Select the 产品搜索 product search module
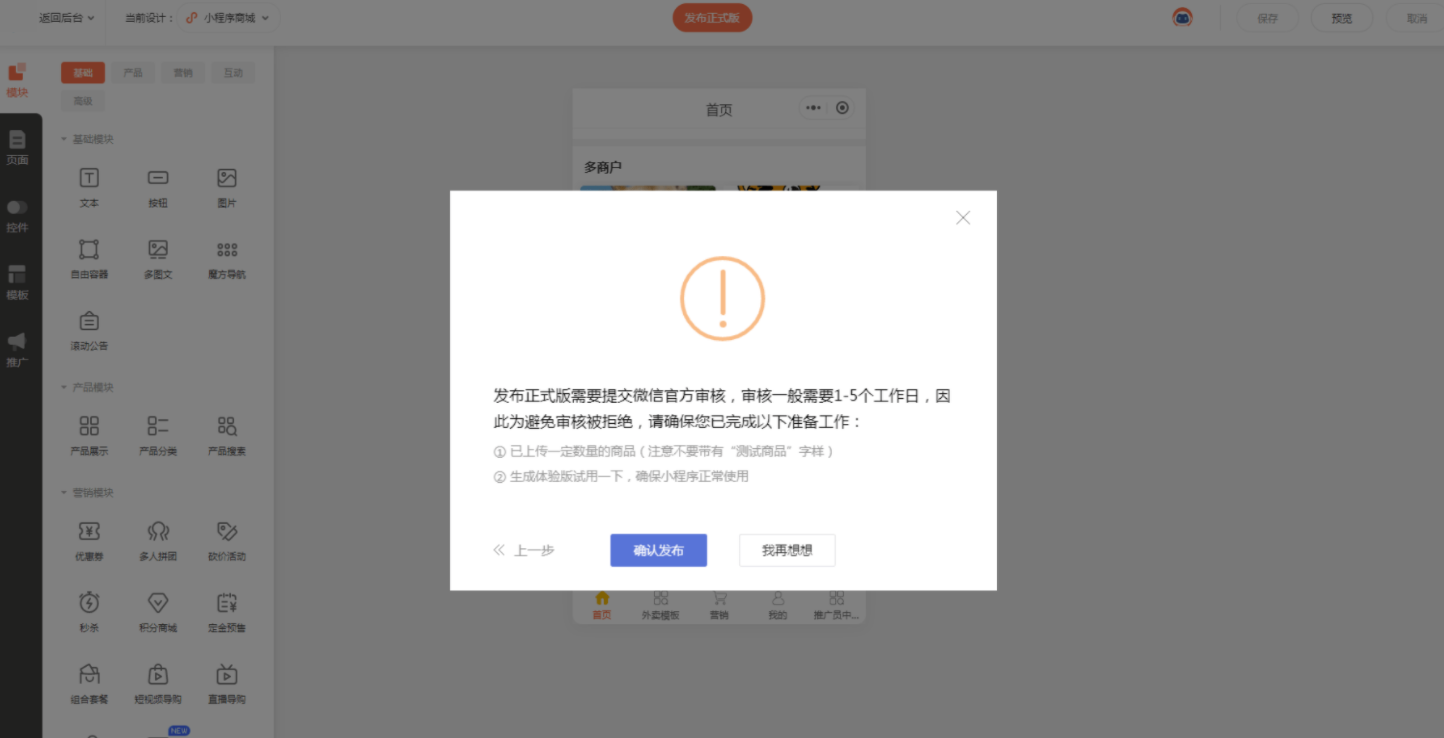This screenshot has width=1444, height=738. (227, 436)
